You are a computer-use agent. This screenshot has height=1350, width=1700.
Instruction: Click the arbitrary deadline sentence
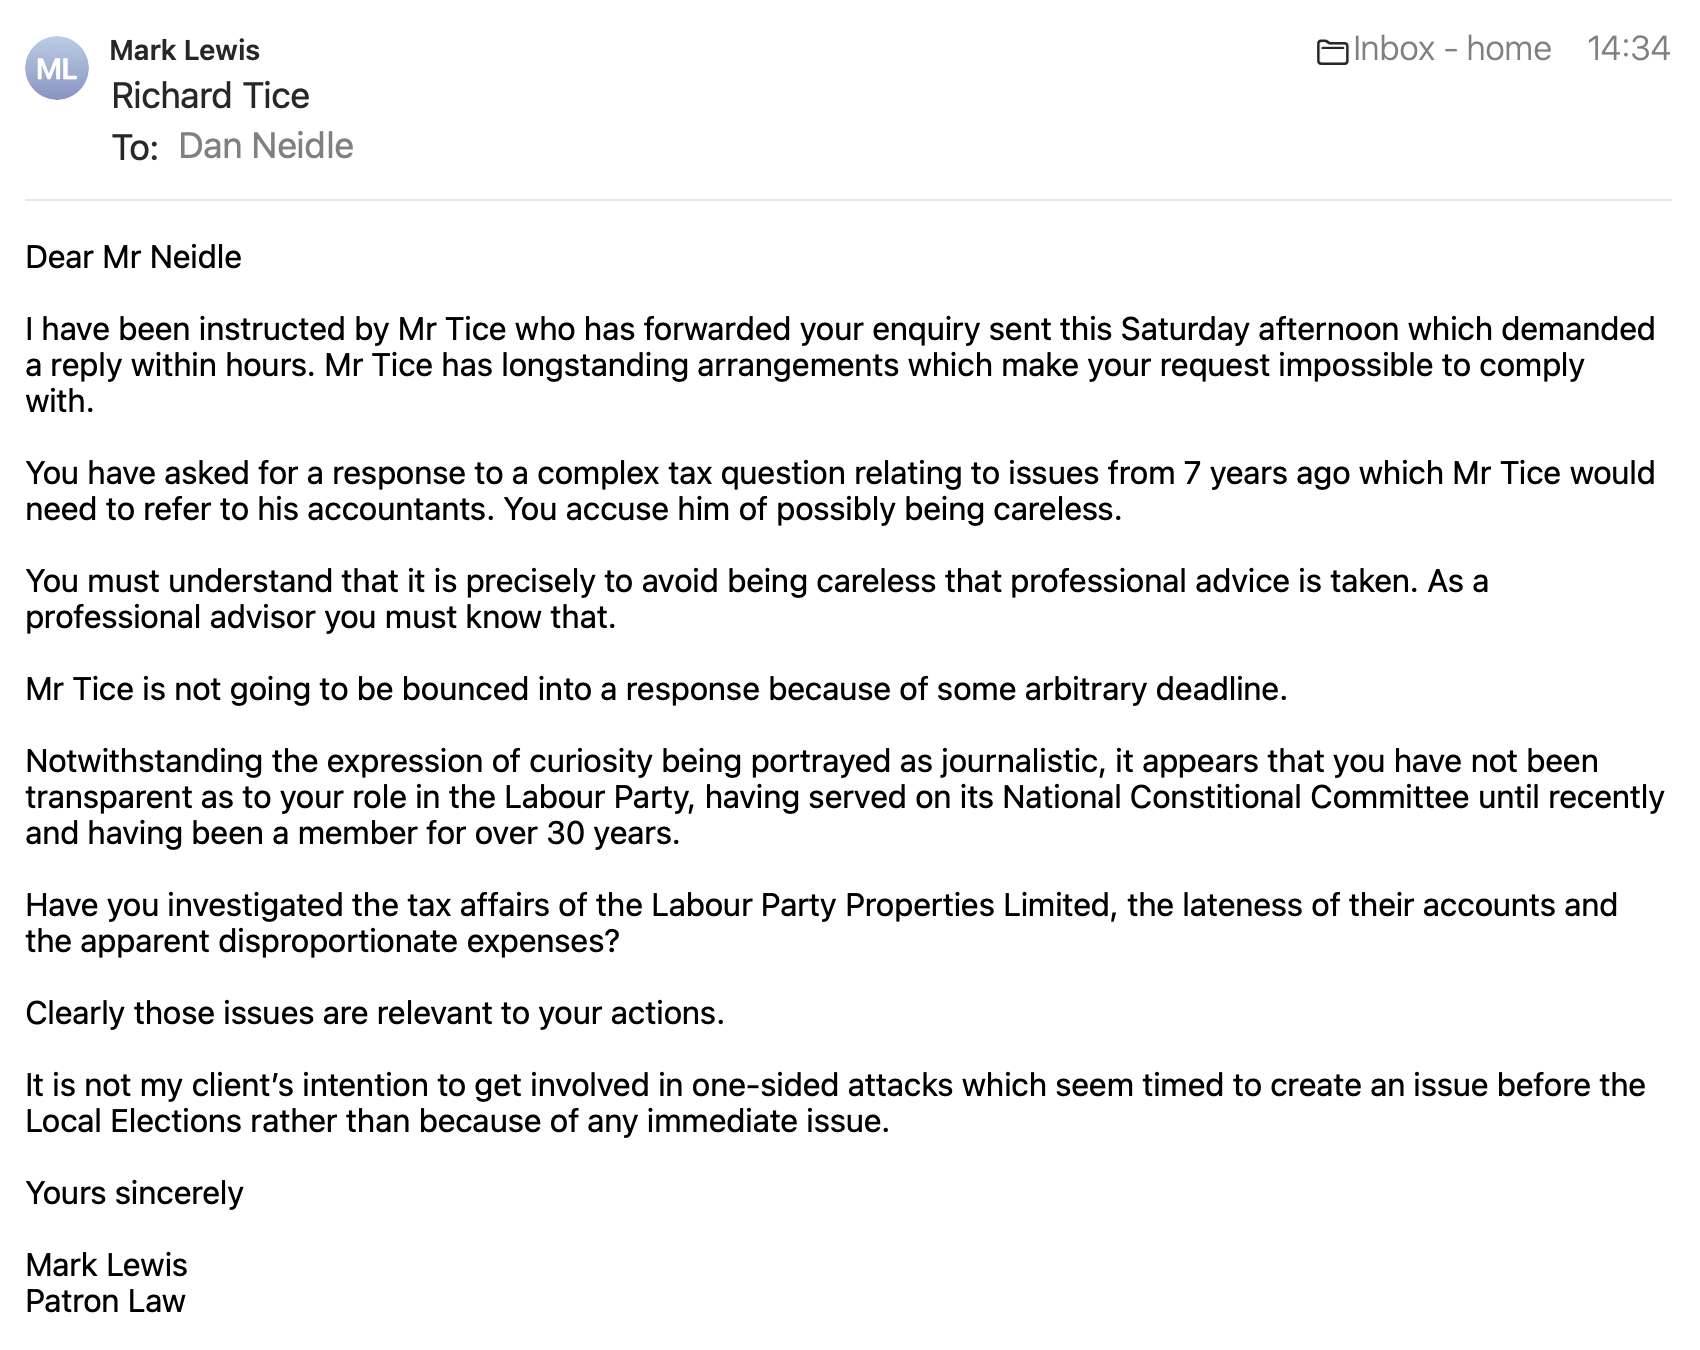(x=656, y=689)
